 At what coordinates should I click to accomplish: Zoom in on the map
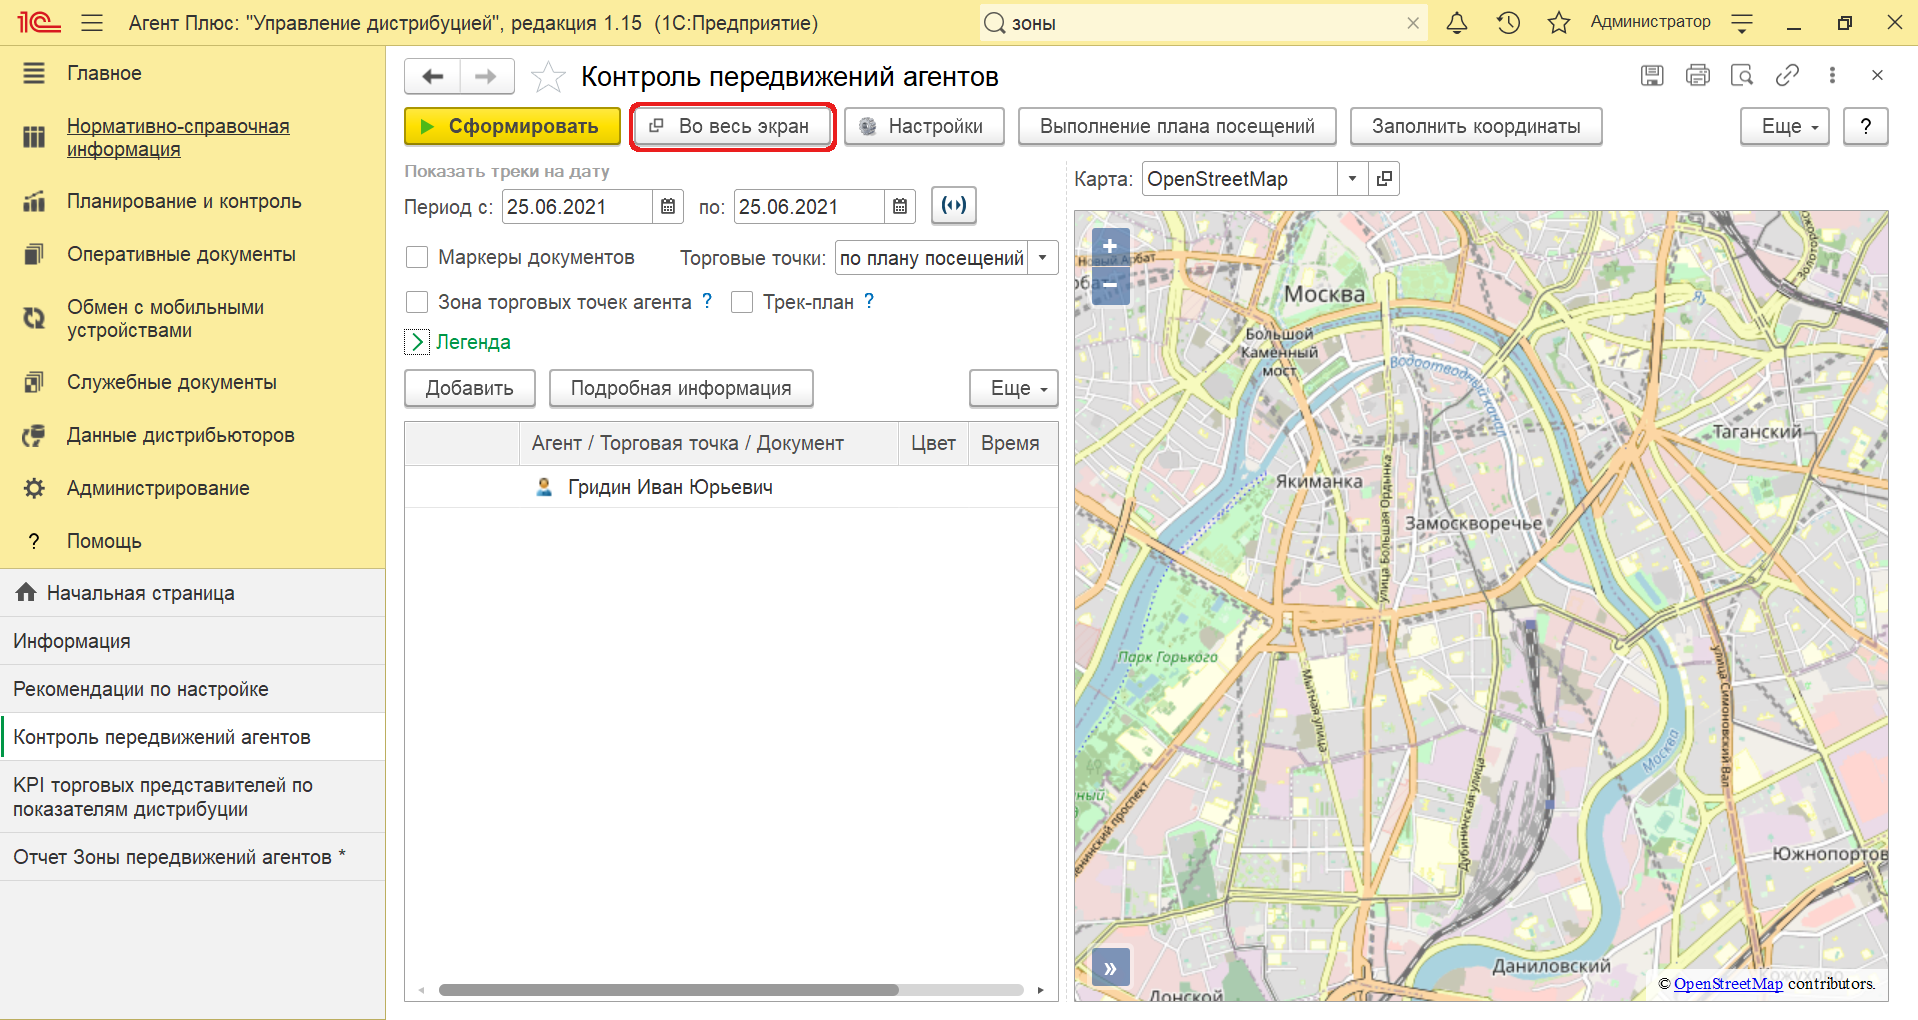(1110, 247)
